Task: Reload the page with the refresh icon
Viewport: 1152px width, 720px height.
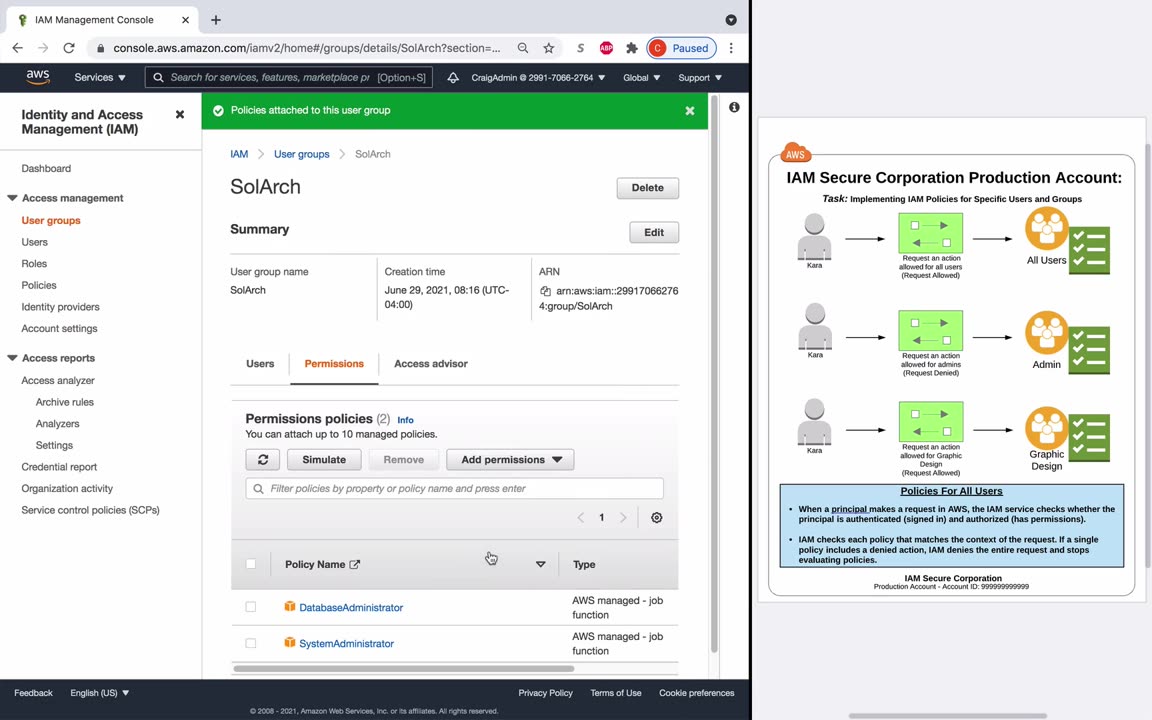Action: point(69,48)
